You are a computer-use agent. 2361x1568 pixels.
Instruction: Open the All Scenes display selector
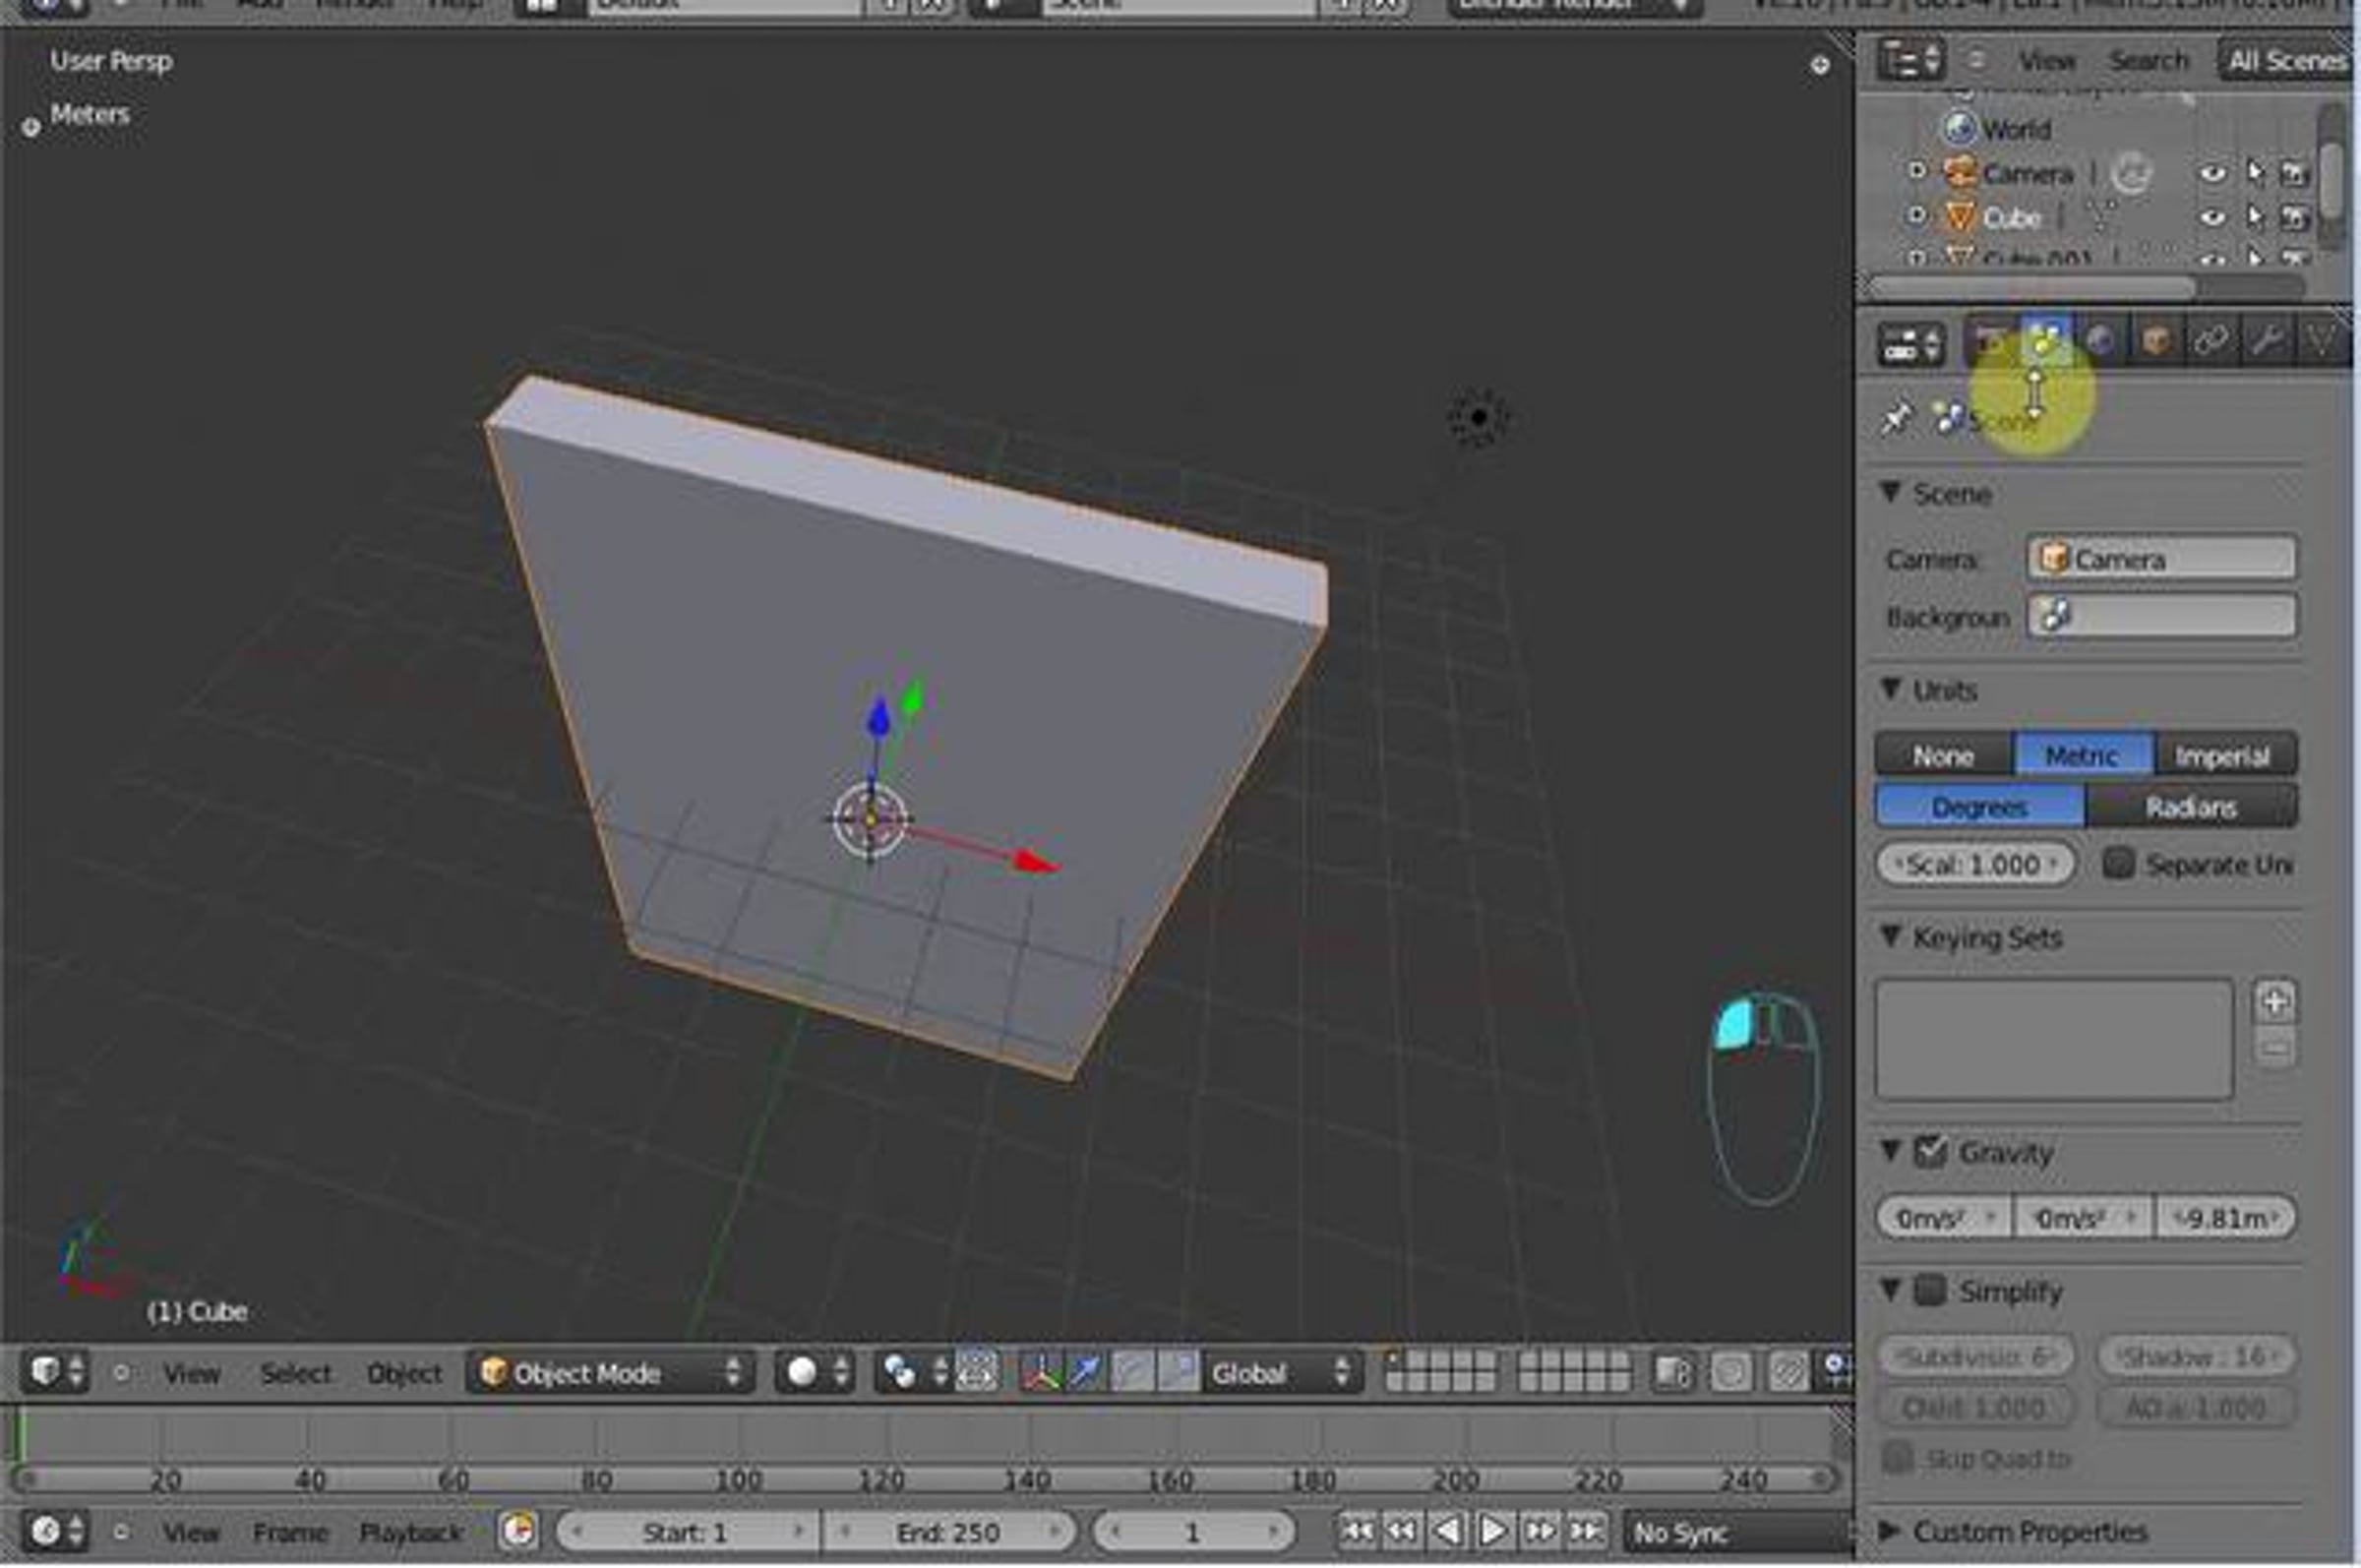[2288, 60]
